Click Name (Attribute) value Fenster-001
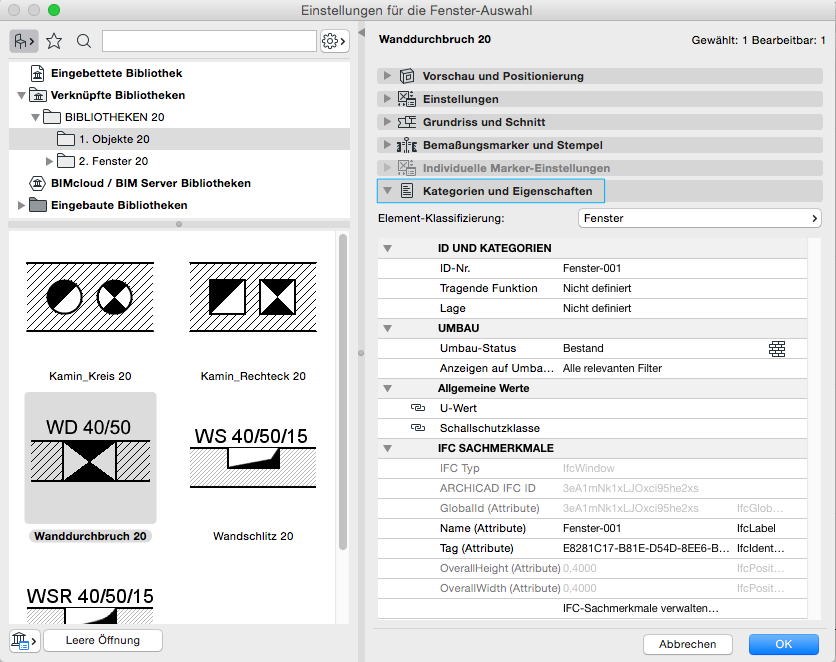The image size is (836, 662). coord(592,528)
